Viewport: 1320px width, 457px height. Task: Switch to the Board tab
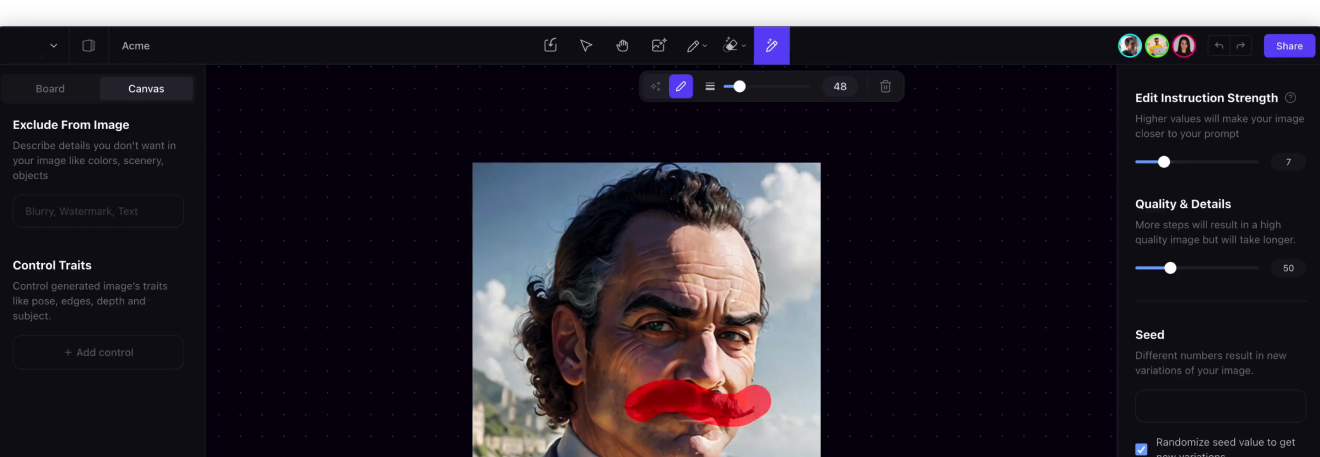50,89
